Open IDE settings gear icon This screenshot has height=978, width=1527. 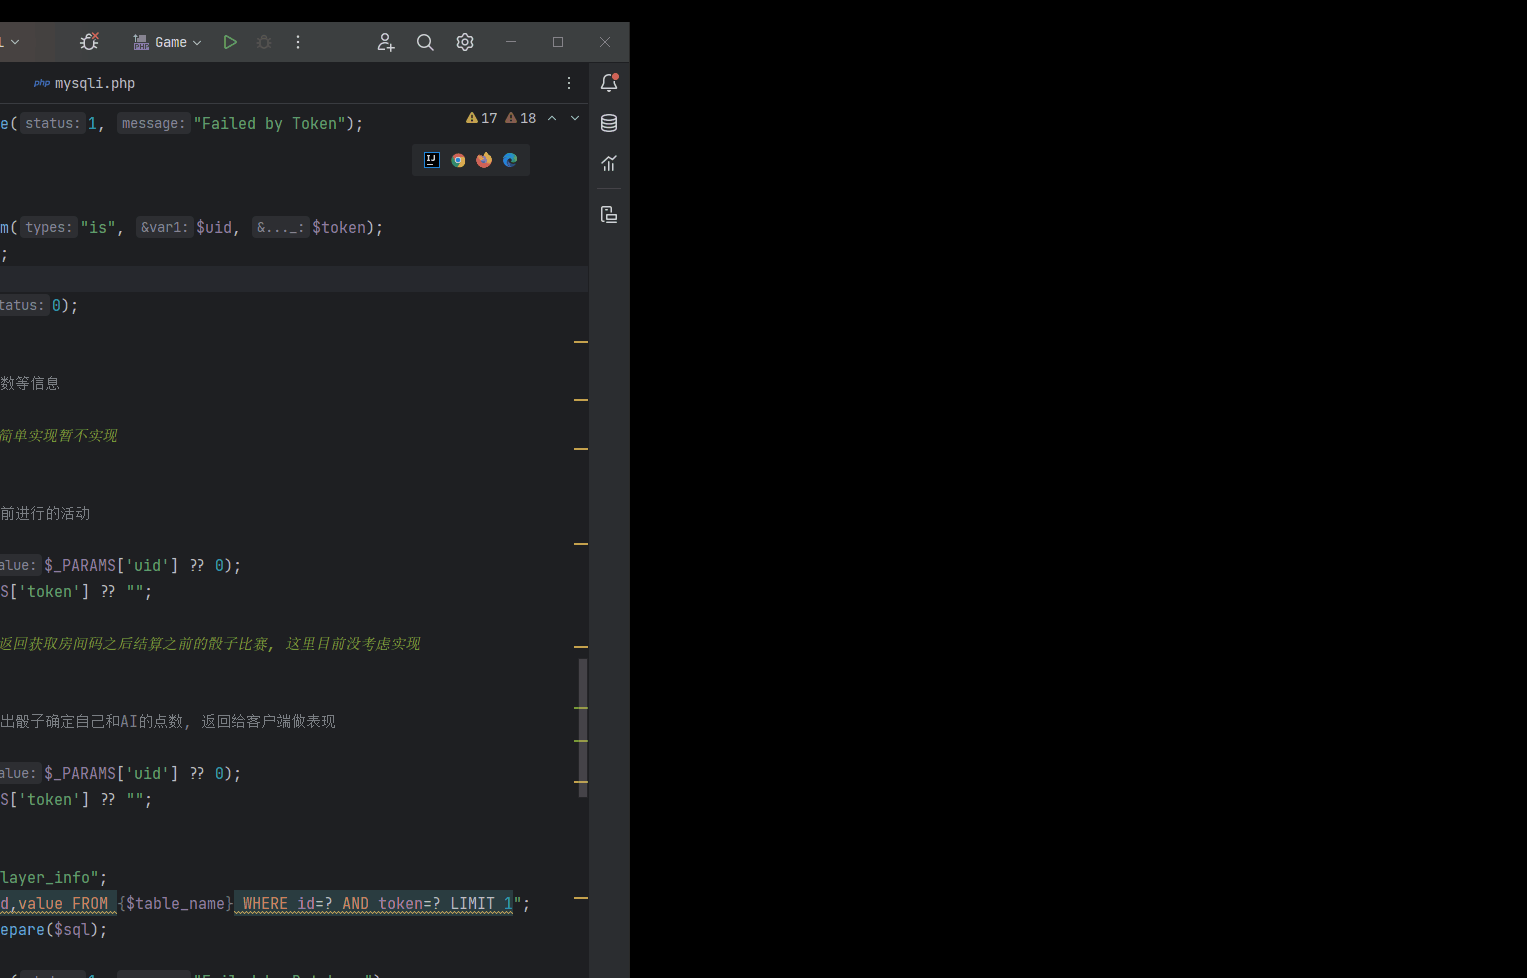(x=465, y=42)
